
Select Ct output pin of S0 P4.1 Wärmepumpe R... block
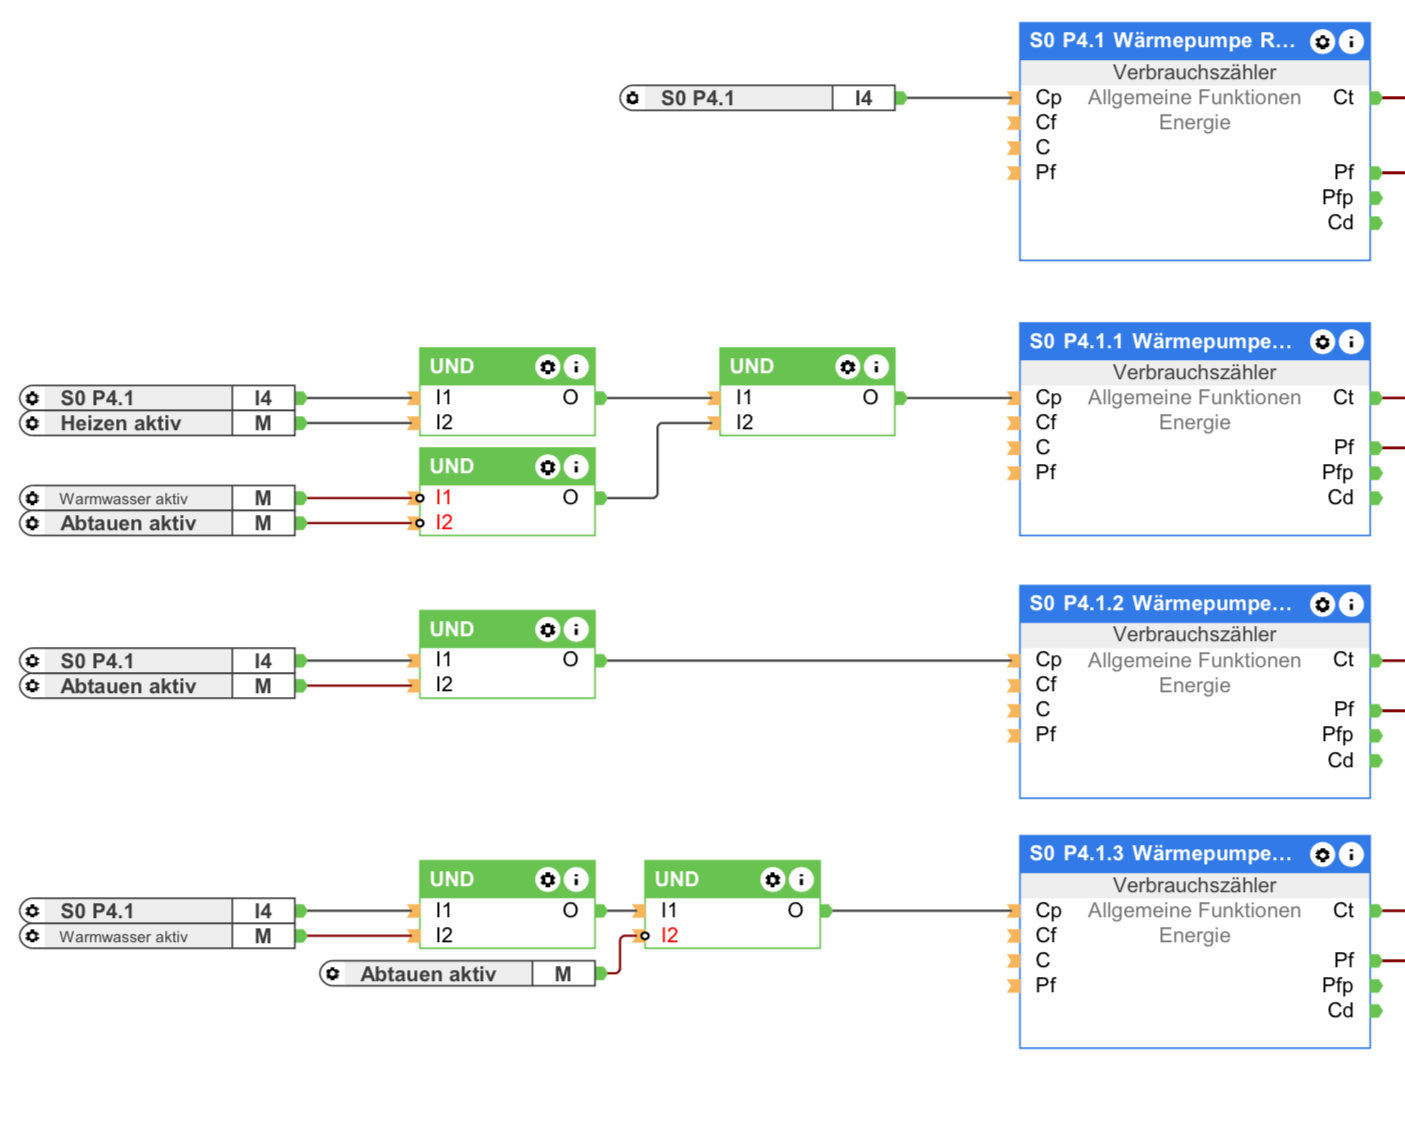click(x=1376, y=98)
